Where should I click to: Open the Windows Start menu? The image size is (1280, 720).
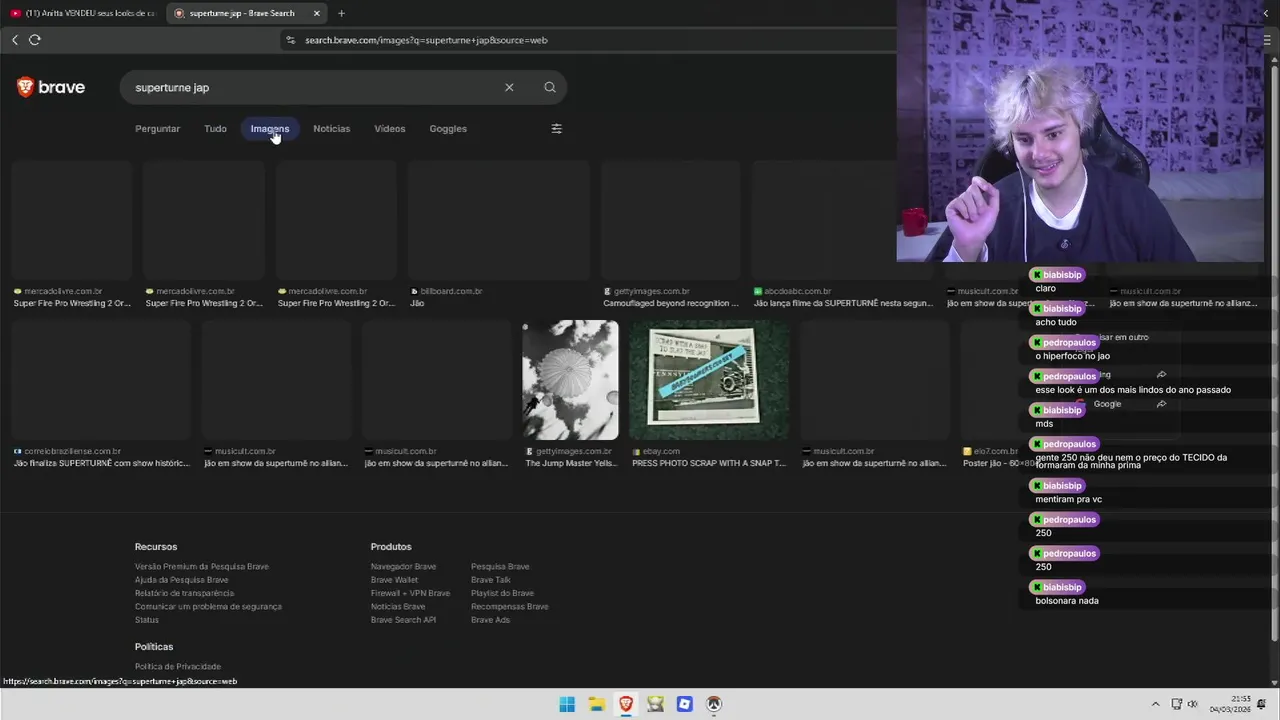click(567, 704)
